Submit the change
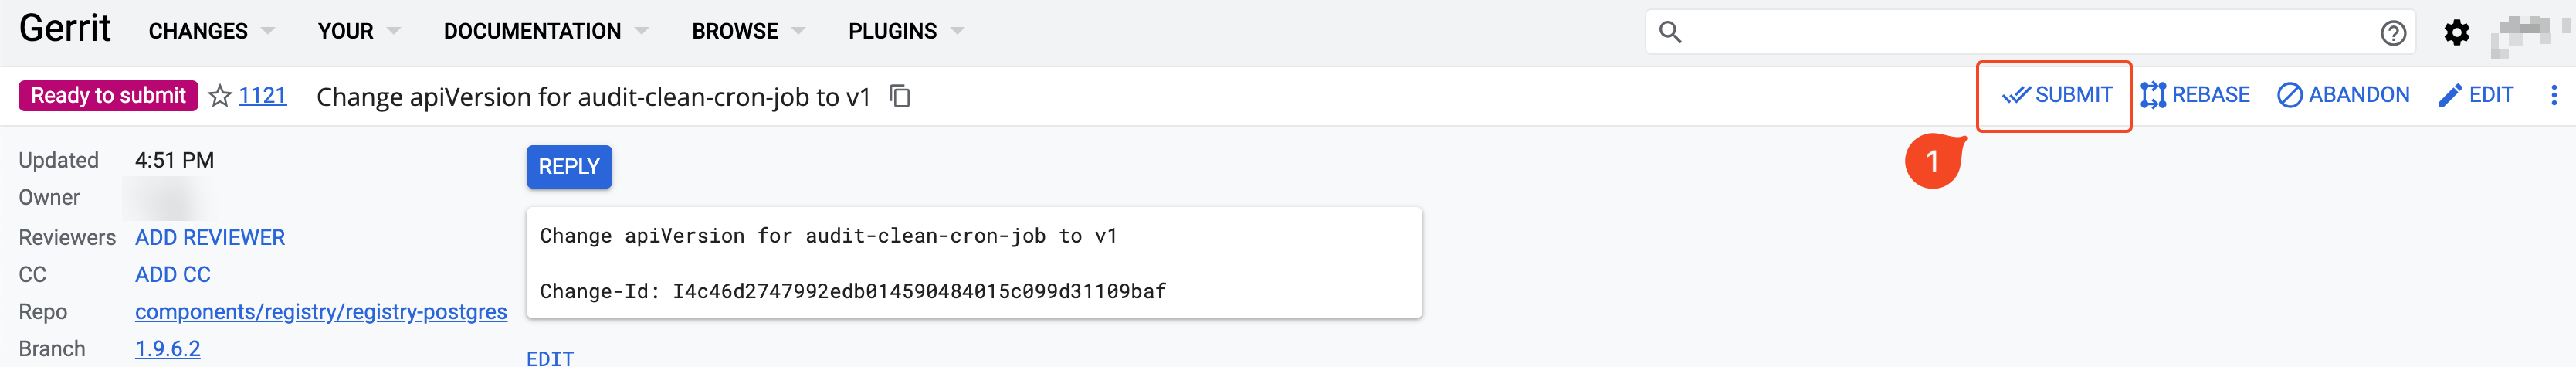 (x=2056, y=95)
